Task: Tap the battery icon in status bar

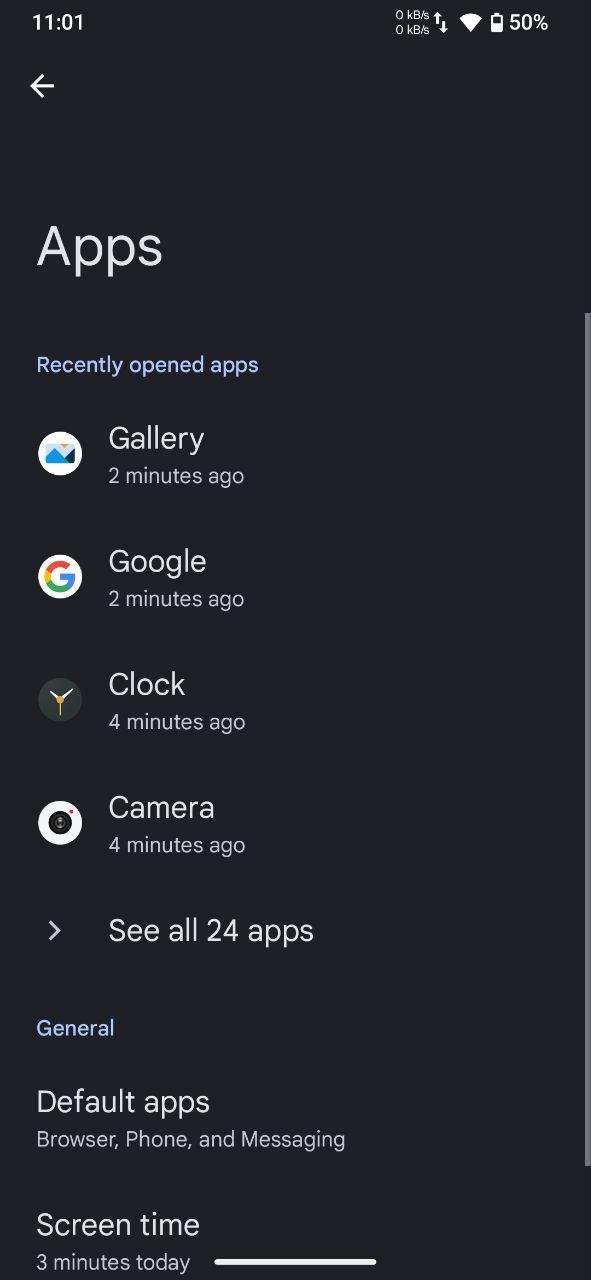Action: 496,22
